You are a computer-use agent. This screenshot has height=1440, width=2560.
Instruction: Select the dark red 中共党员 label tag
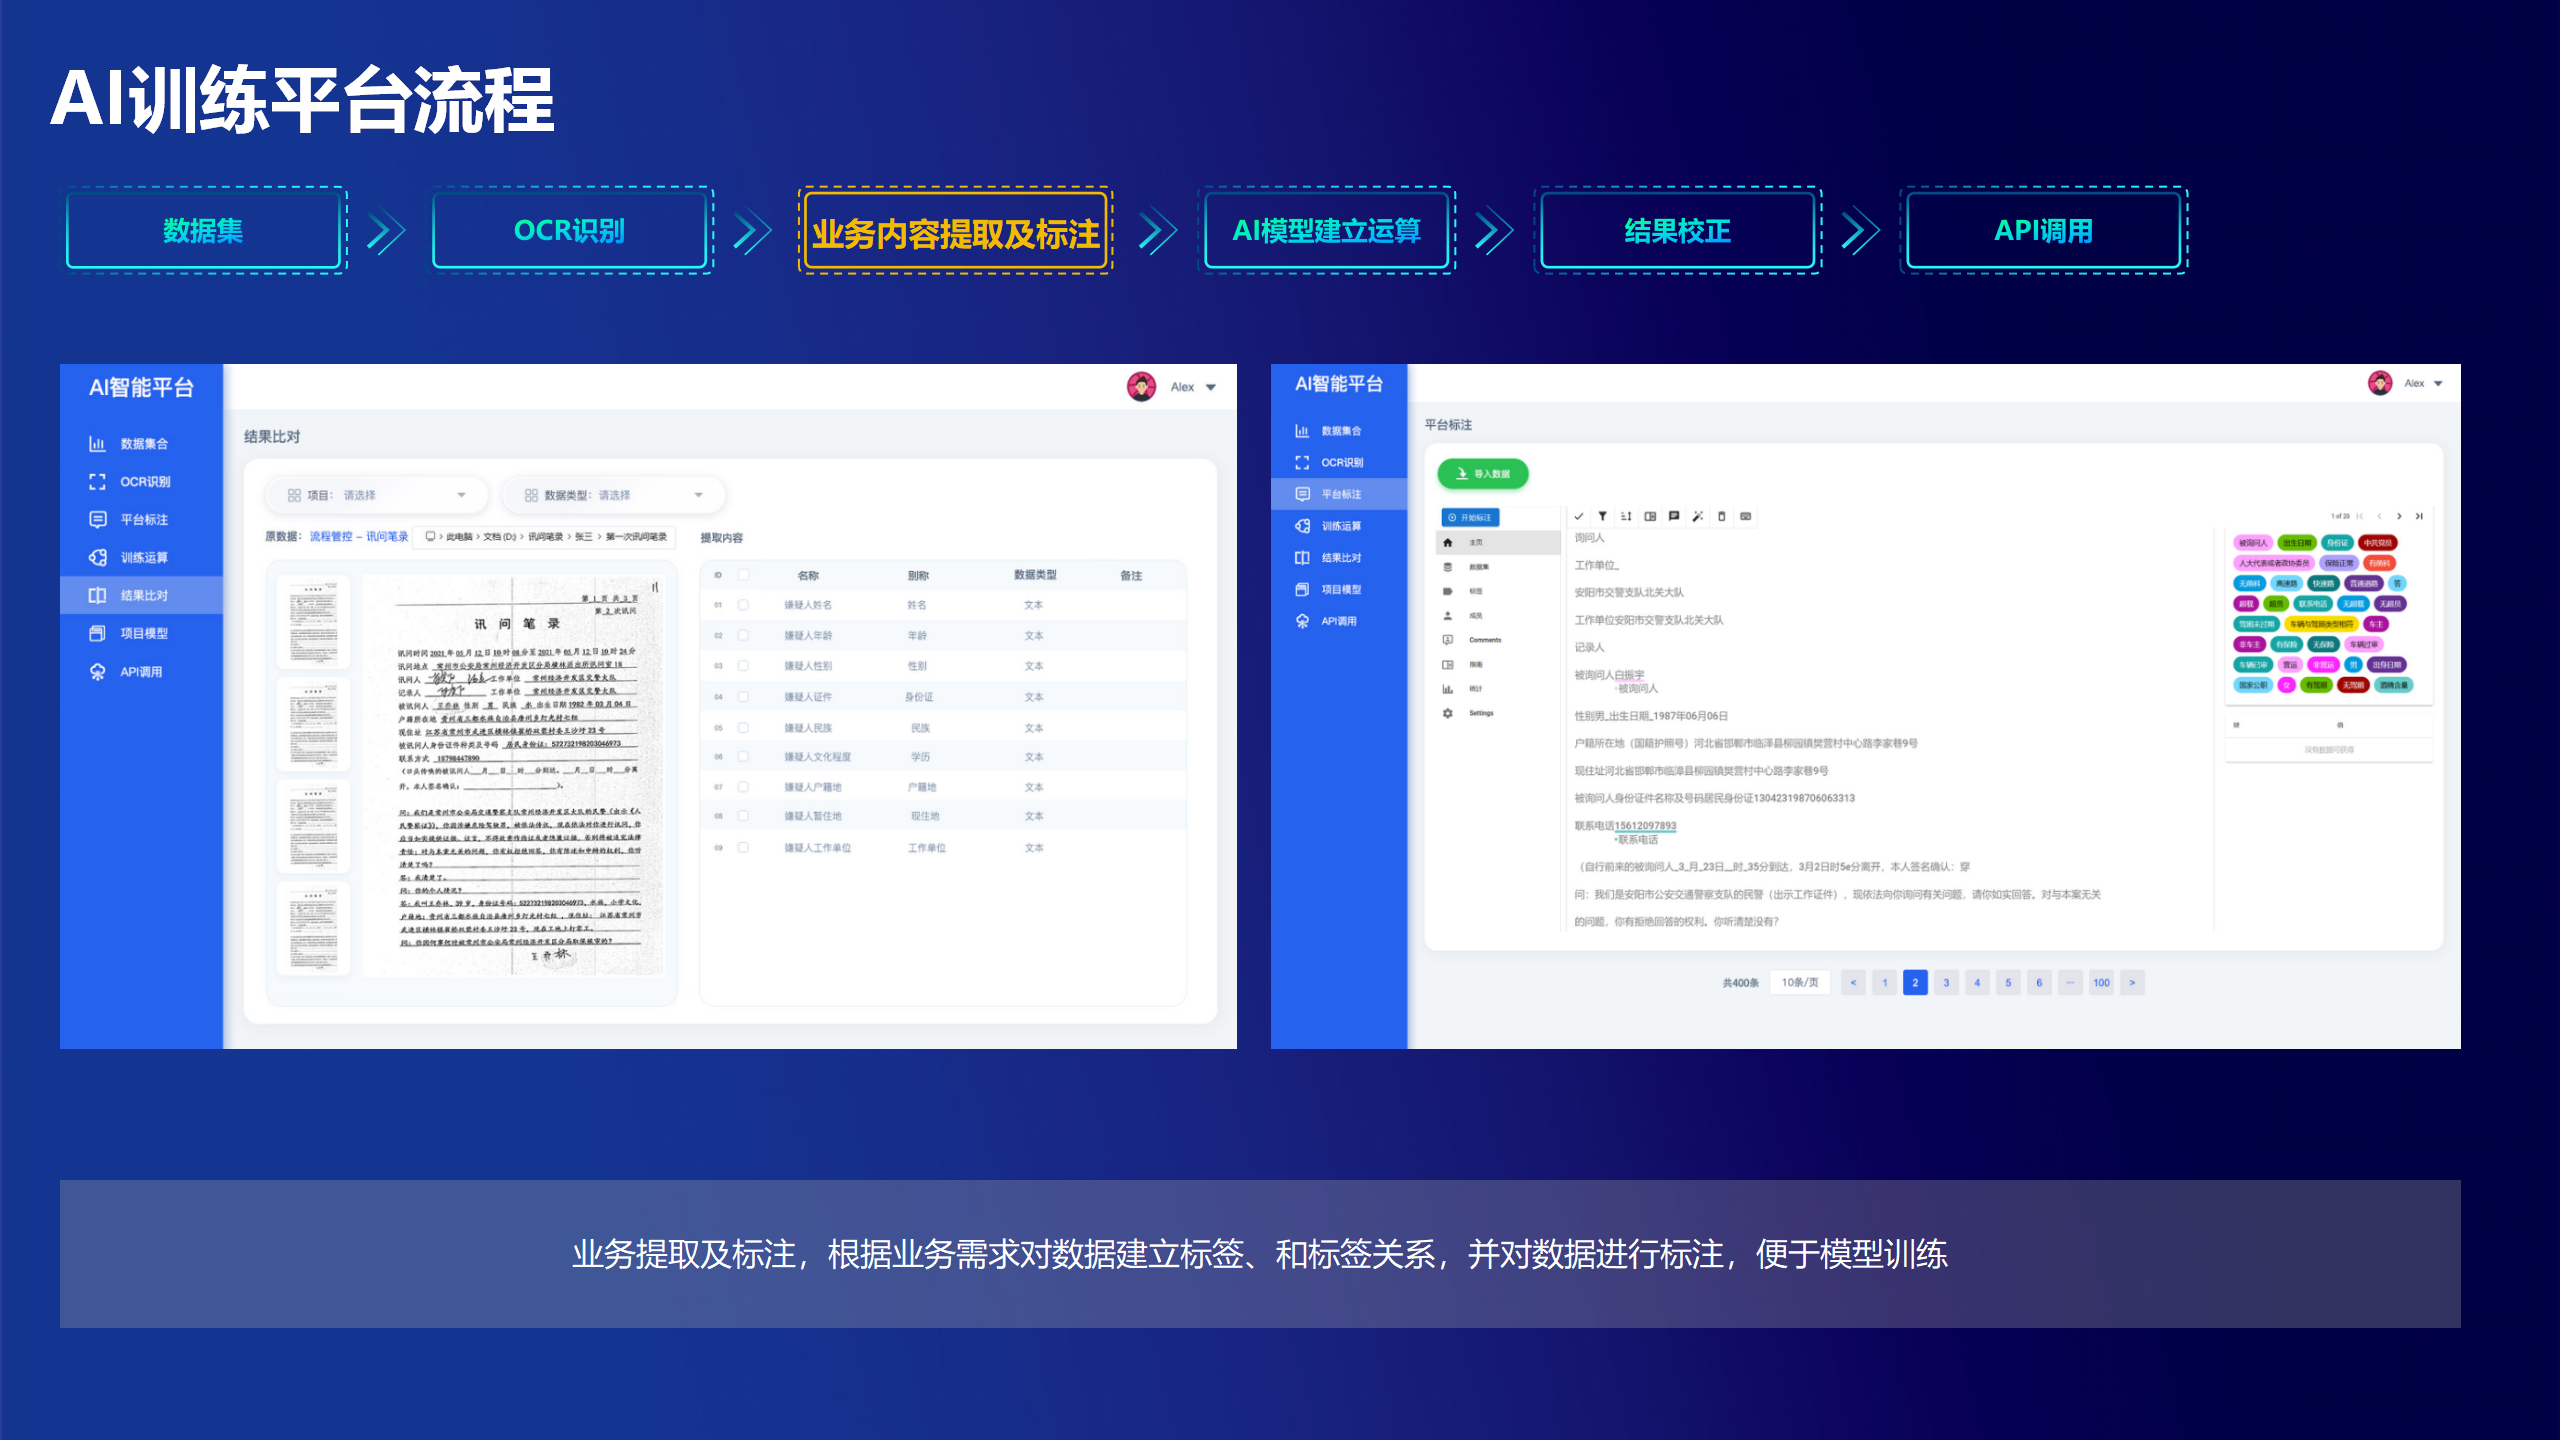pyautogui.click(x=2378, y=543)
